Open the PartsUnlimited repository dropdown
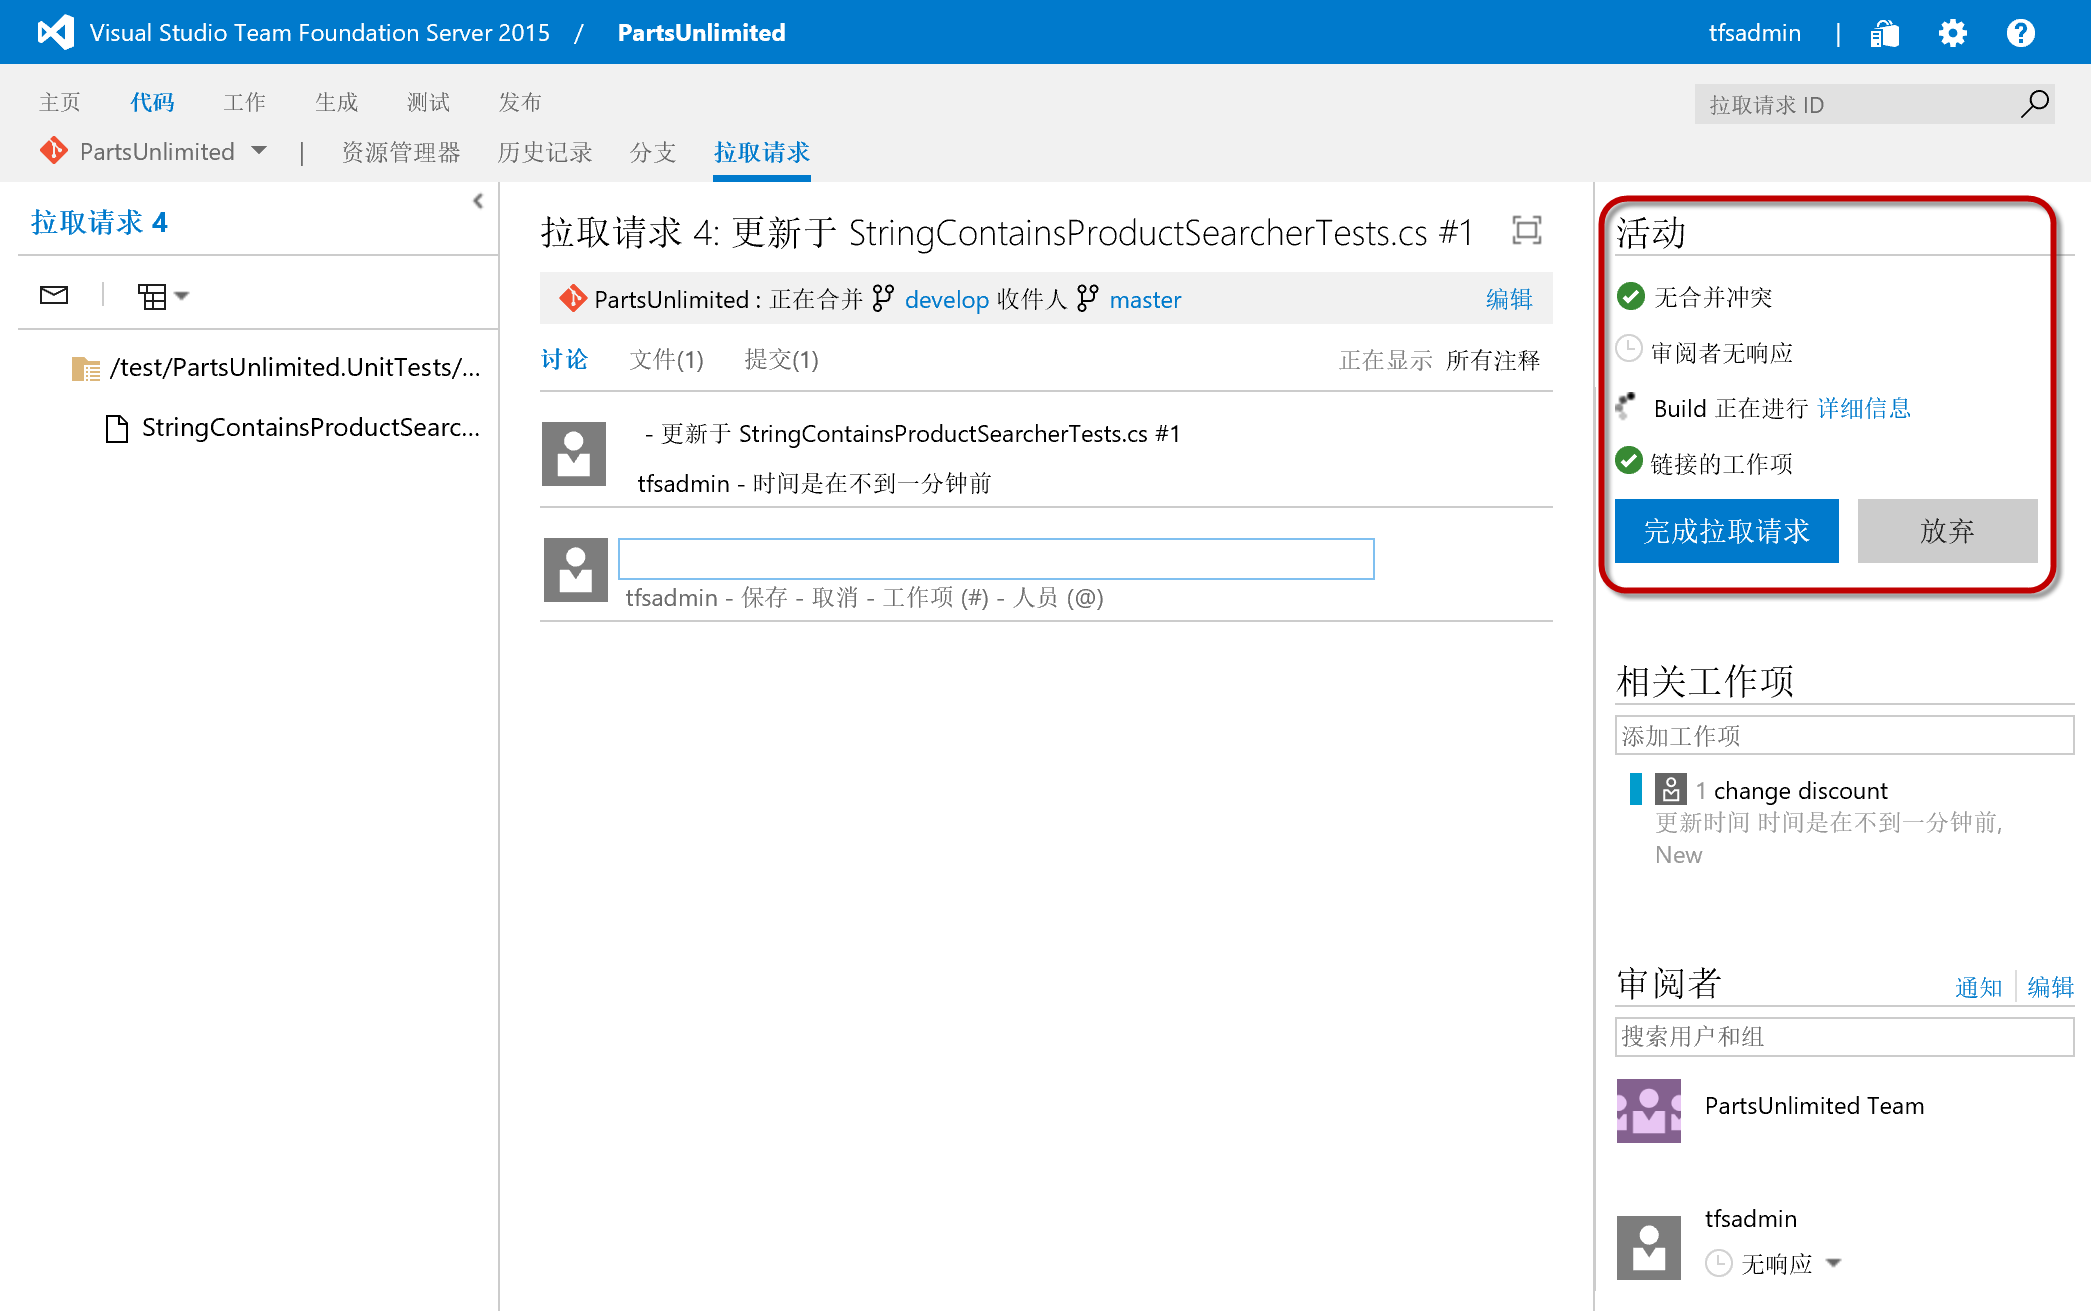2091x1311 pixels. tap(259, 151)
